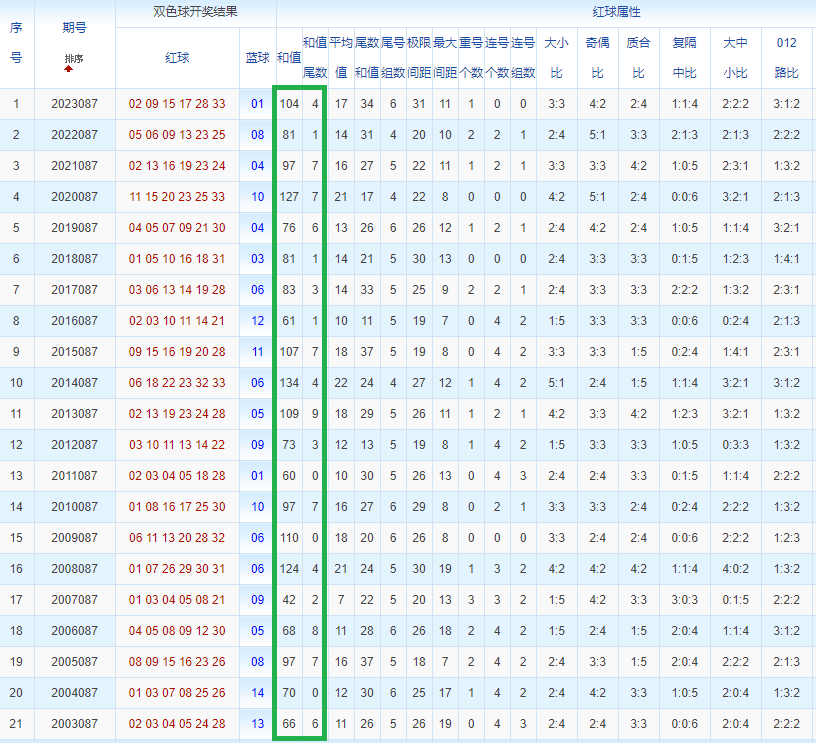Click the 012路比 column header
This screenshot has width=816, height=743.
[786, 58]
